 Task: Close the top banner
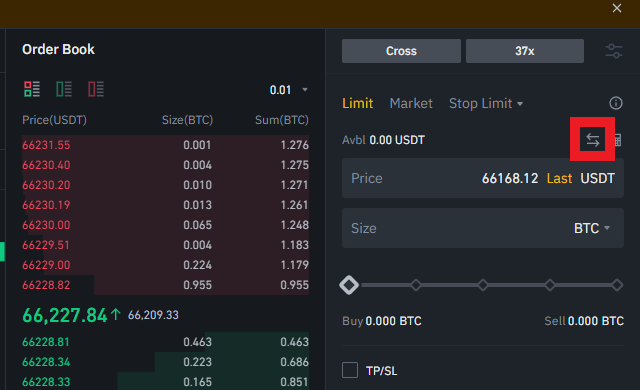point(617,8)
